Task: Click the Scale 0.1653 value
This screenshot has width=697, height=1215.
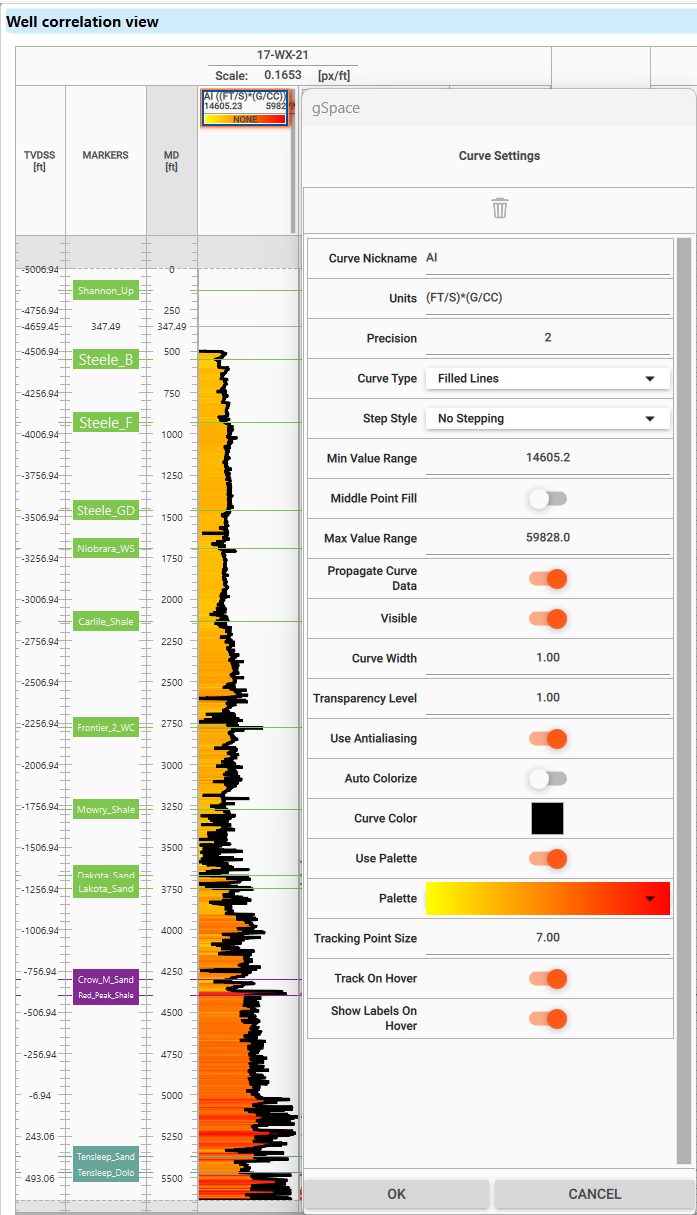Action: tap(283, 75)
